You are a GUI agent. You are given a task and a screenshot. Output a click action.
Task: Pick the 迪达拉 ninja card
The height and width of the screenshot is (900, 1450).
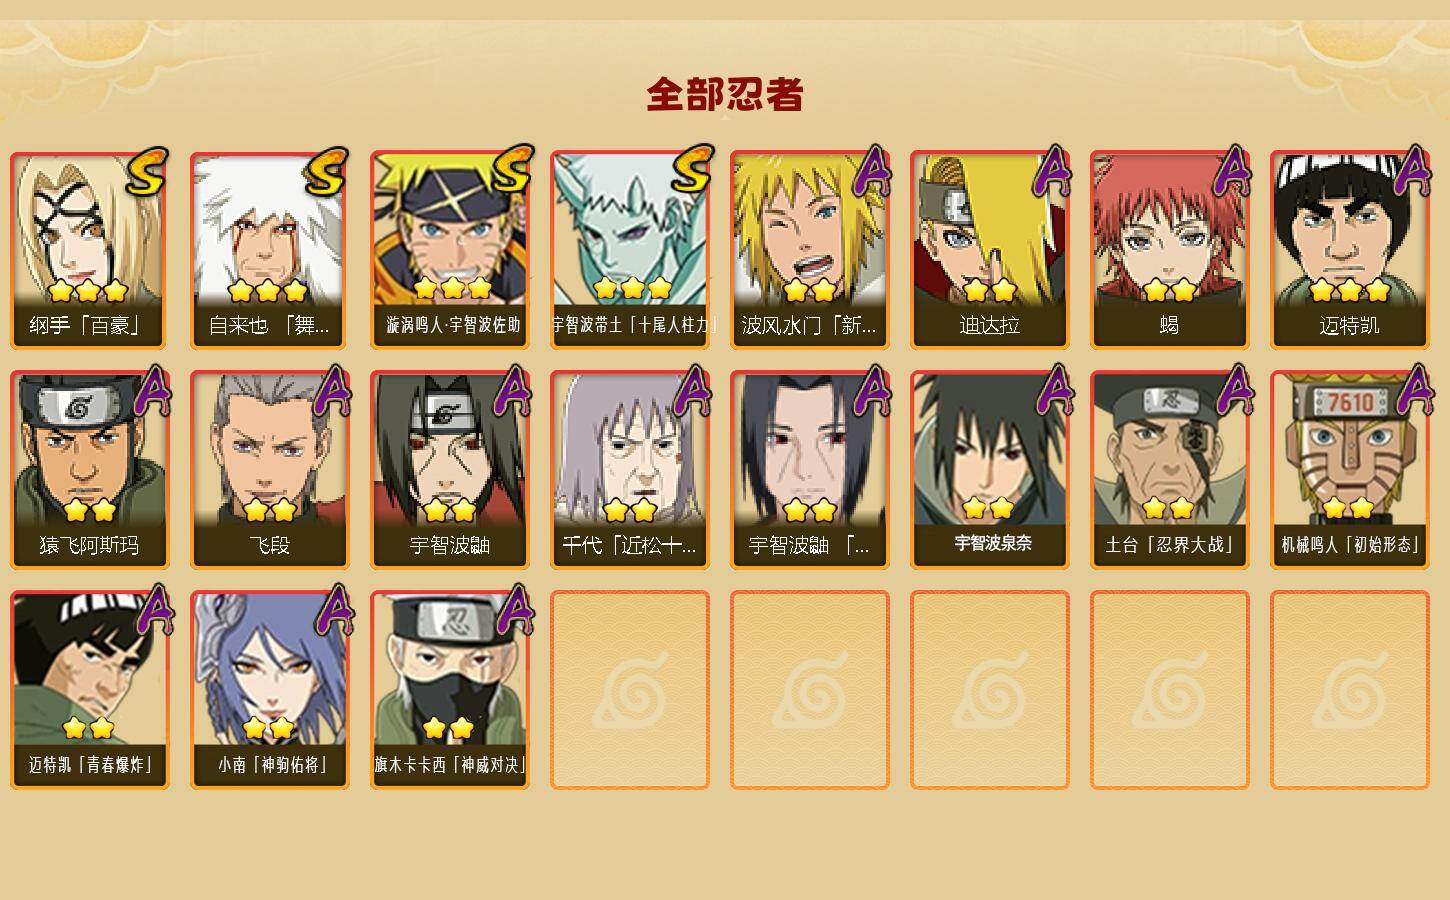click(990, 250)
